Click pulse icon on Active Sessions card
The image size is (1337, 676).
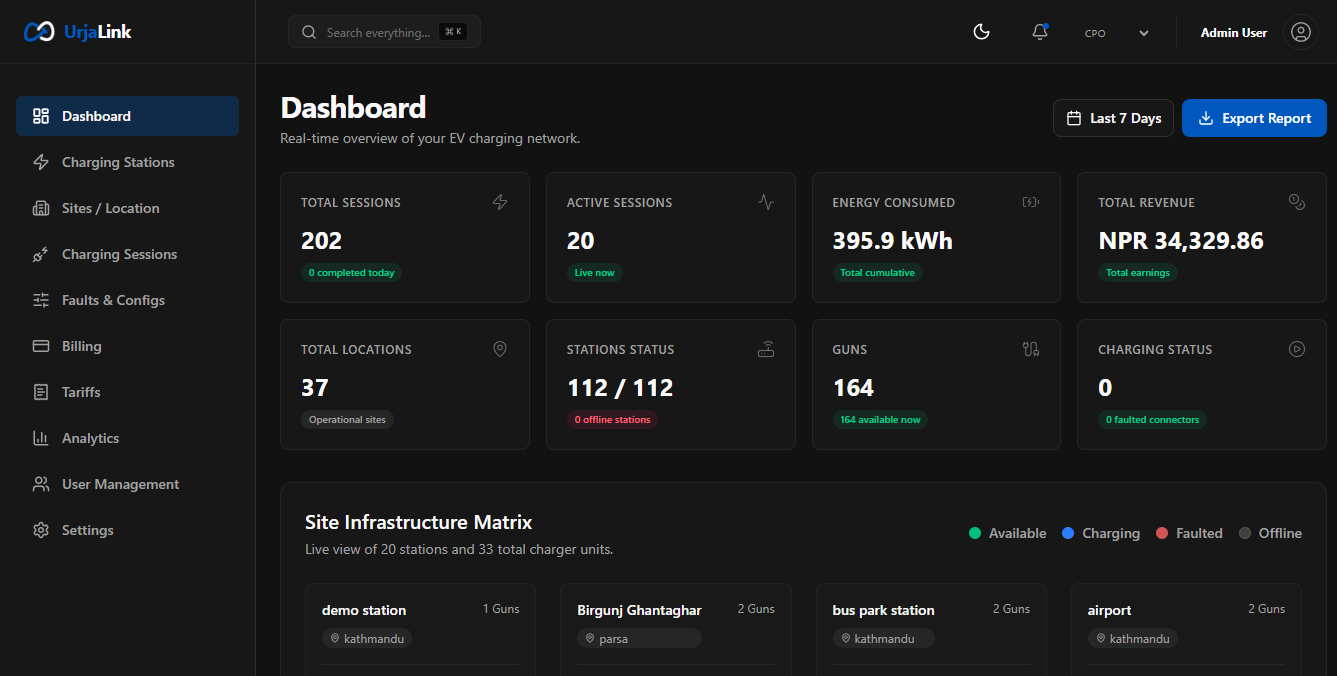click(766, 202)
